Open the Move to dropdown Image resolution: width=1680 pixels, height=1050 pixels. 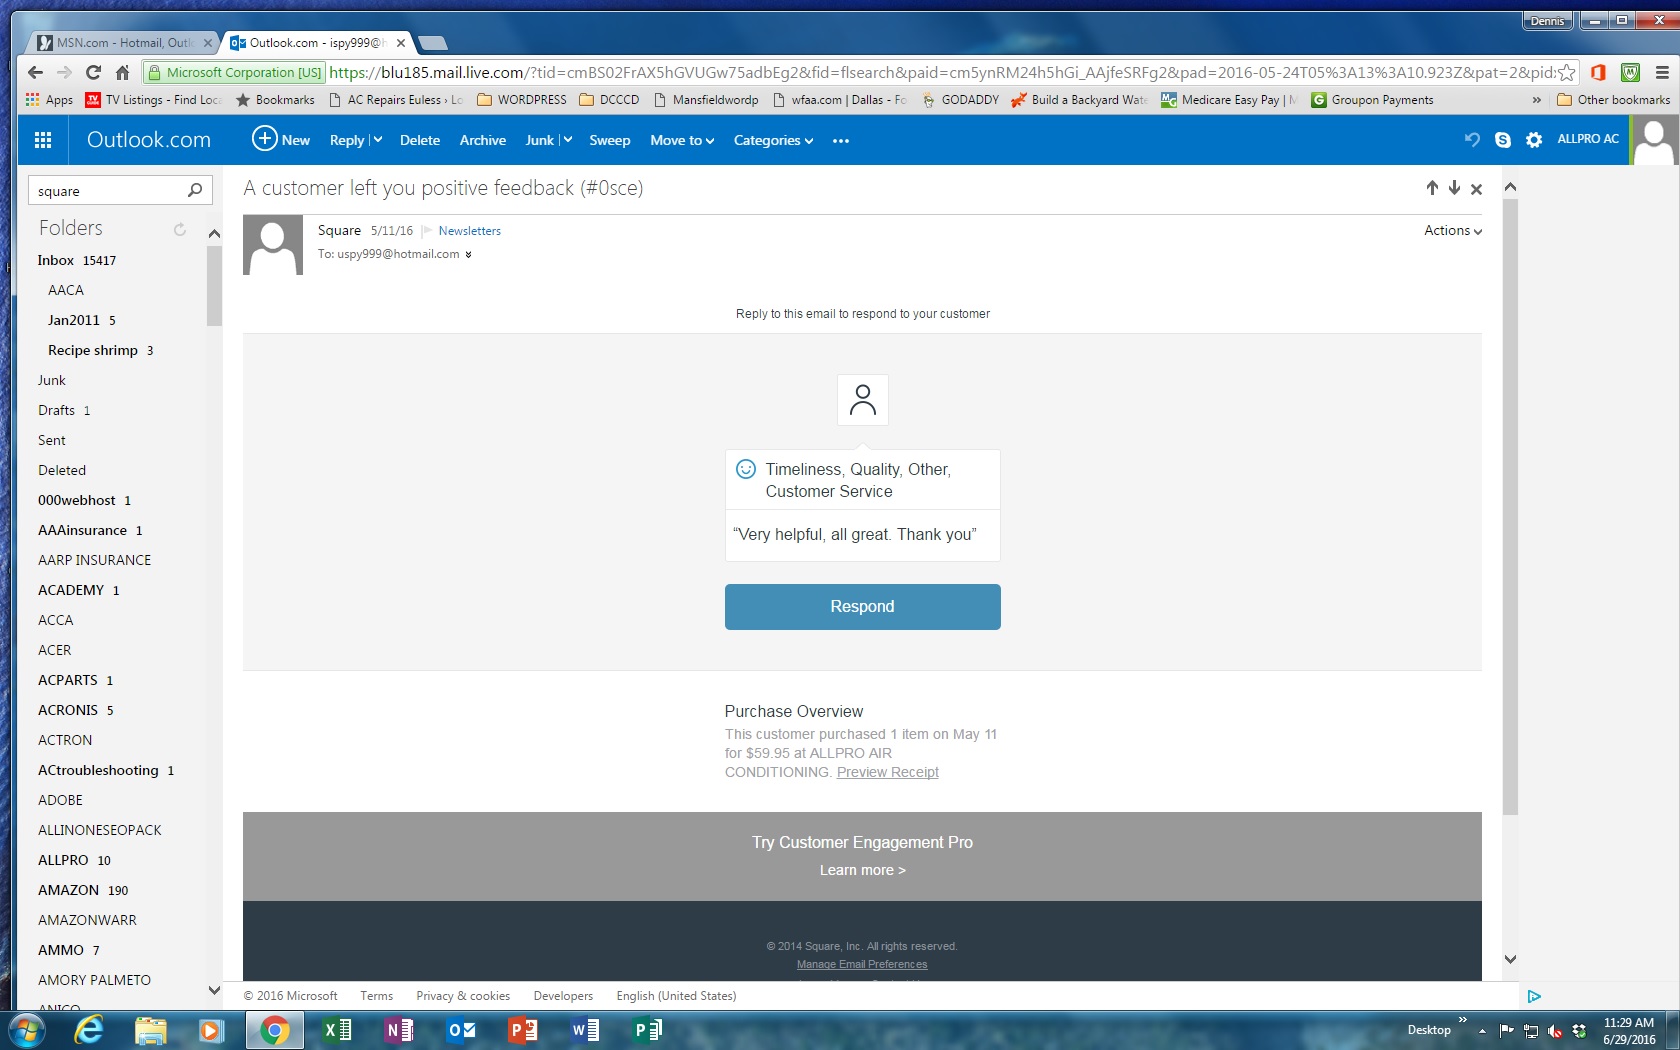coord(682,140)
